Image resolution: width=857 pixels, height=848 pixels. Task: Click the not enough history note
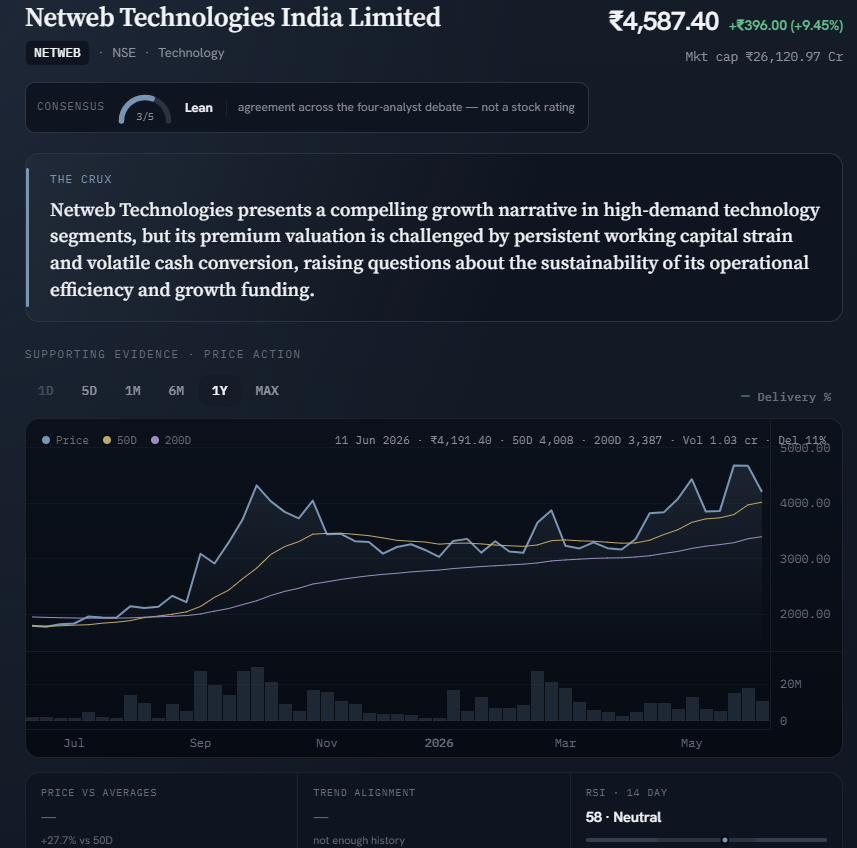359,840
